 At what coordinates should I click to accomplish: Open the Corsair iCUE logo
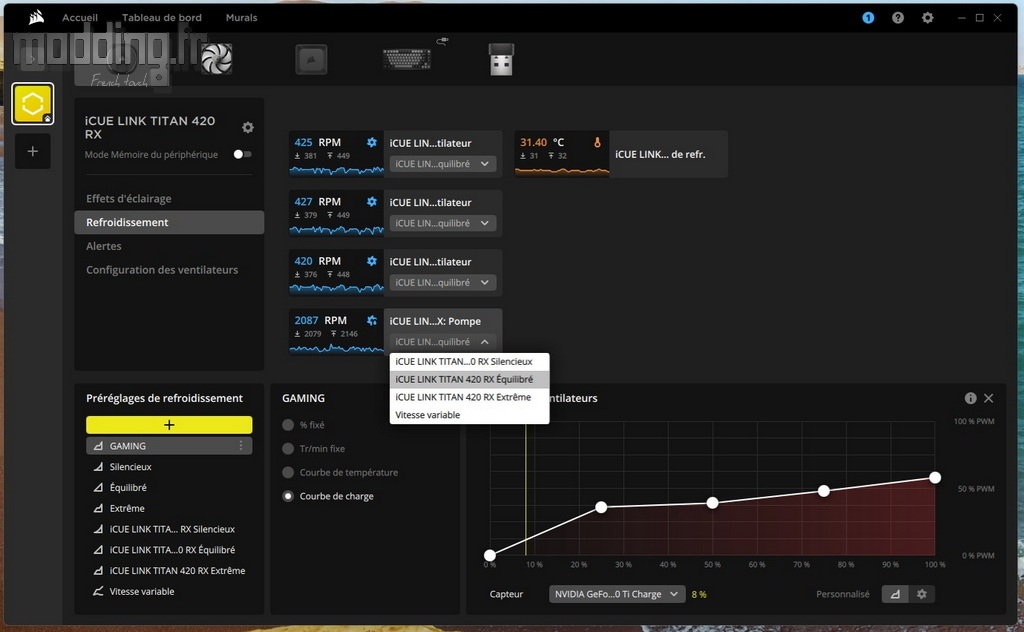point(37,17)
